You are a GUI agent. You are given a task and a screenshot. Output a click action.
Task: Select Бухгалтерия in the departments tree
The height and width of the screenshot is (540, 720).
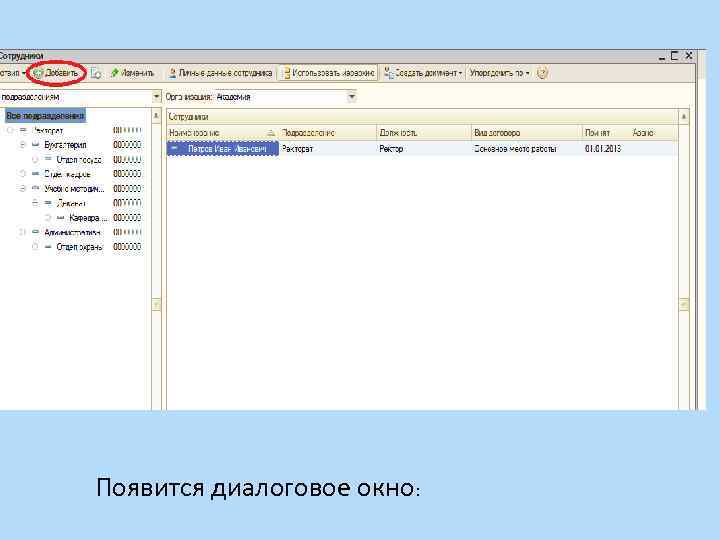click(x=65, y=145)
